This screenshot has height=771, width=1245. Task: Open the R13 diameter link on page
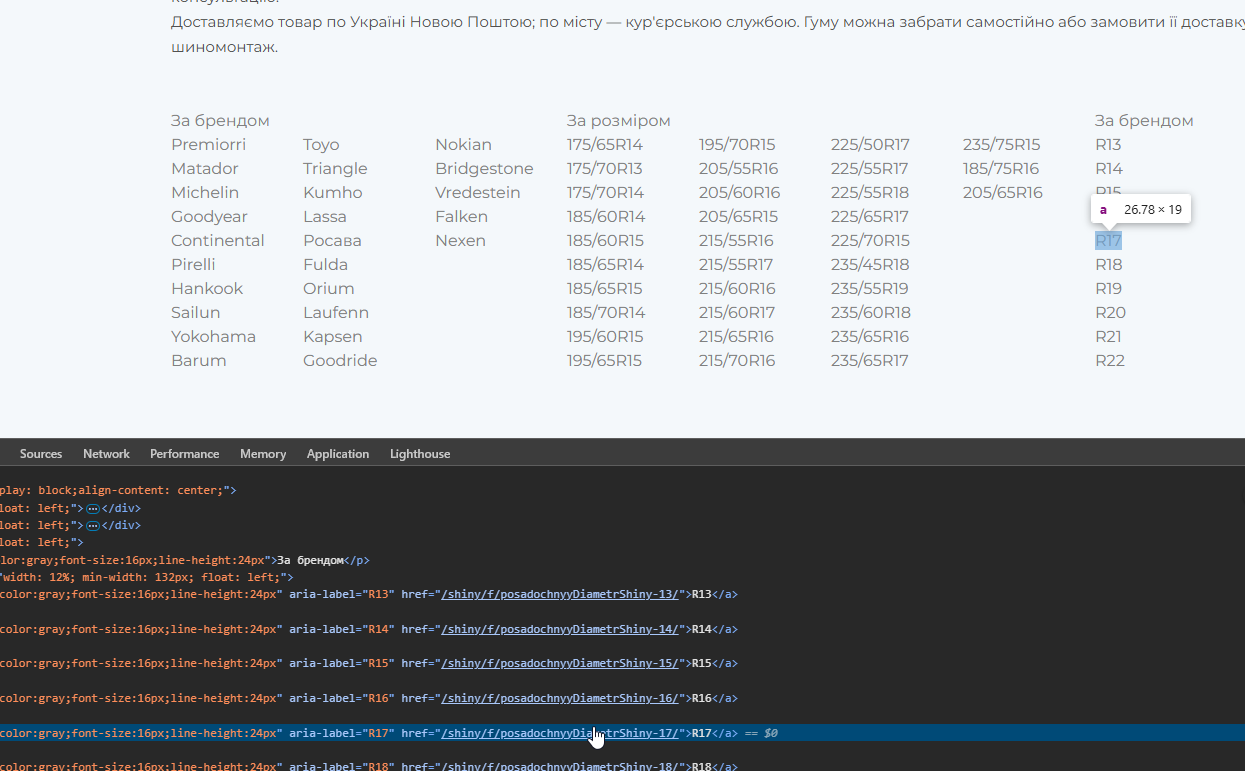1108,145
